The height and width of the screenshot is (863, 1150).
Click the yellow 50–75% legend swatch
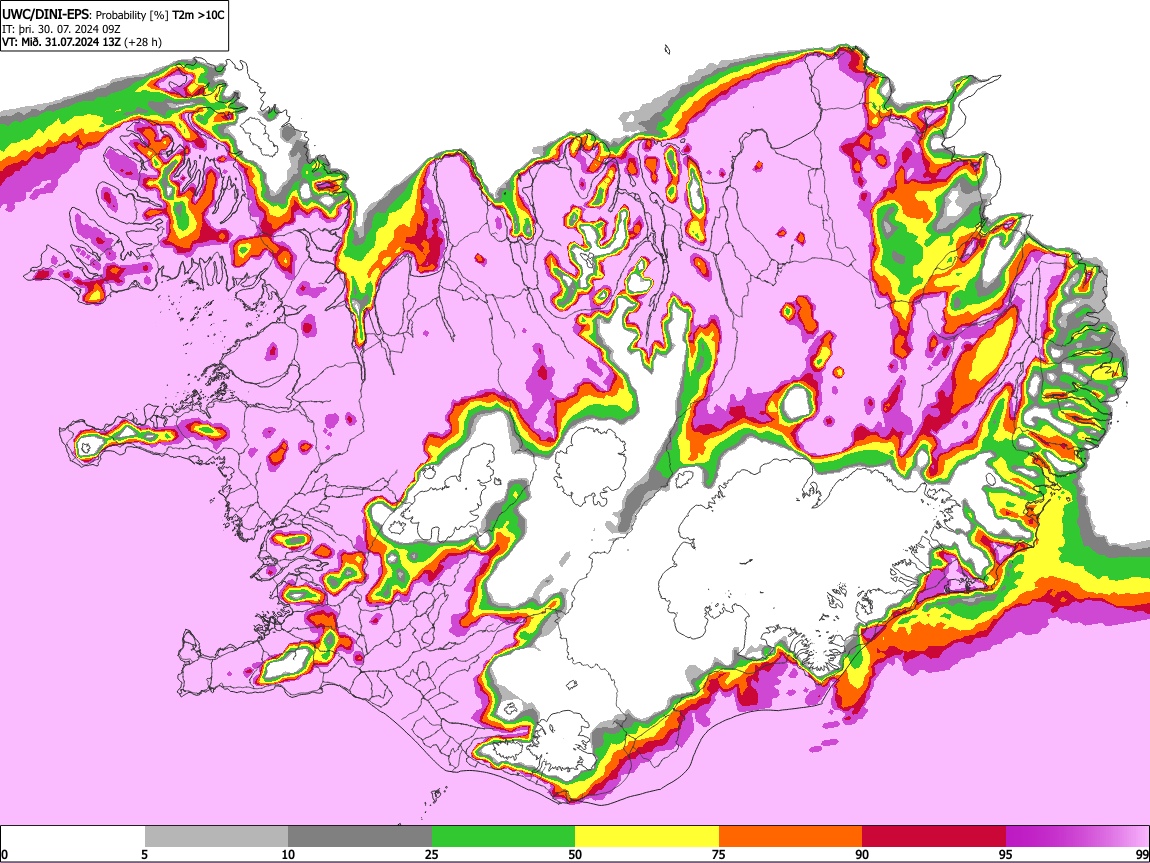click(x=647, y=836)
